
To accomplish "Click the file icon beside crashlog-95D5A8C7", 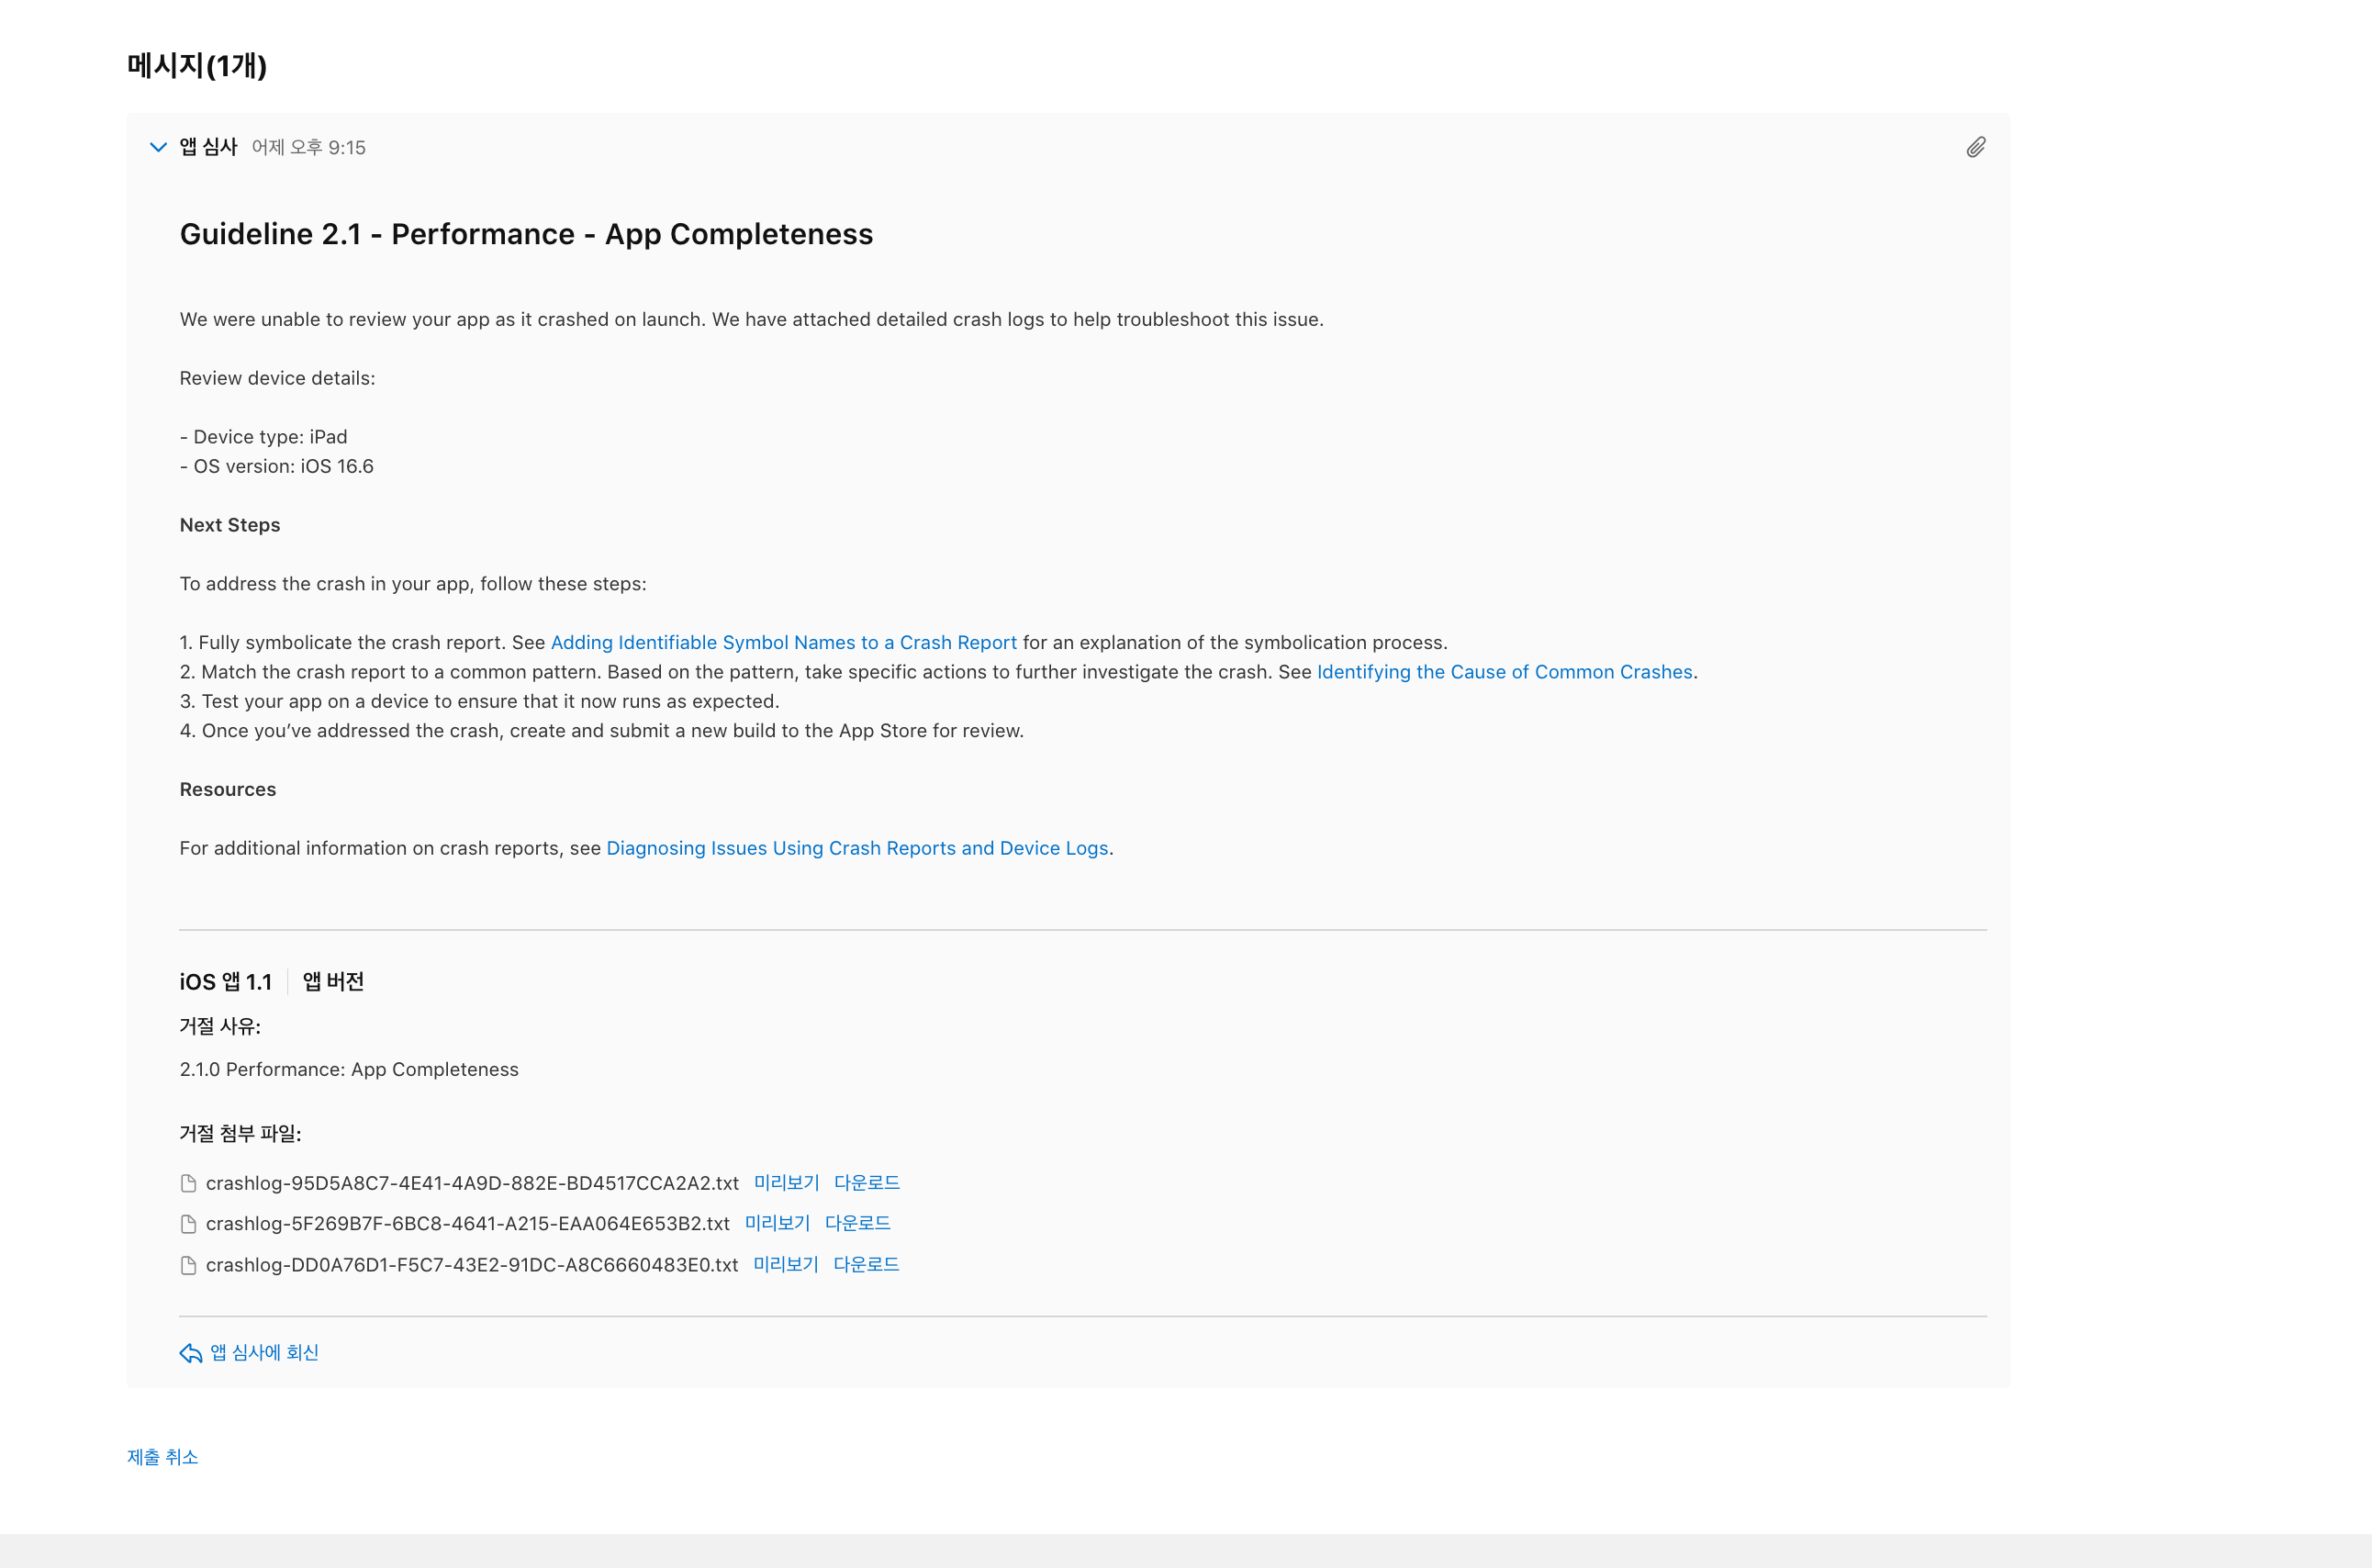I will coord(188,1182).
